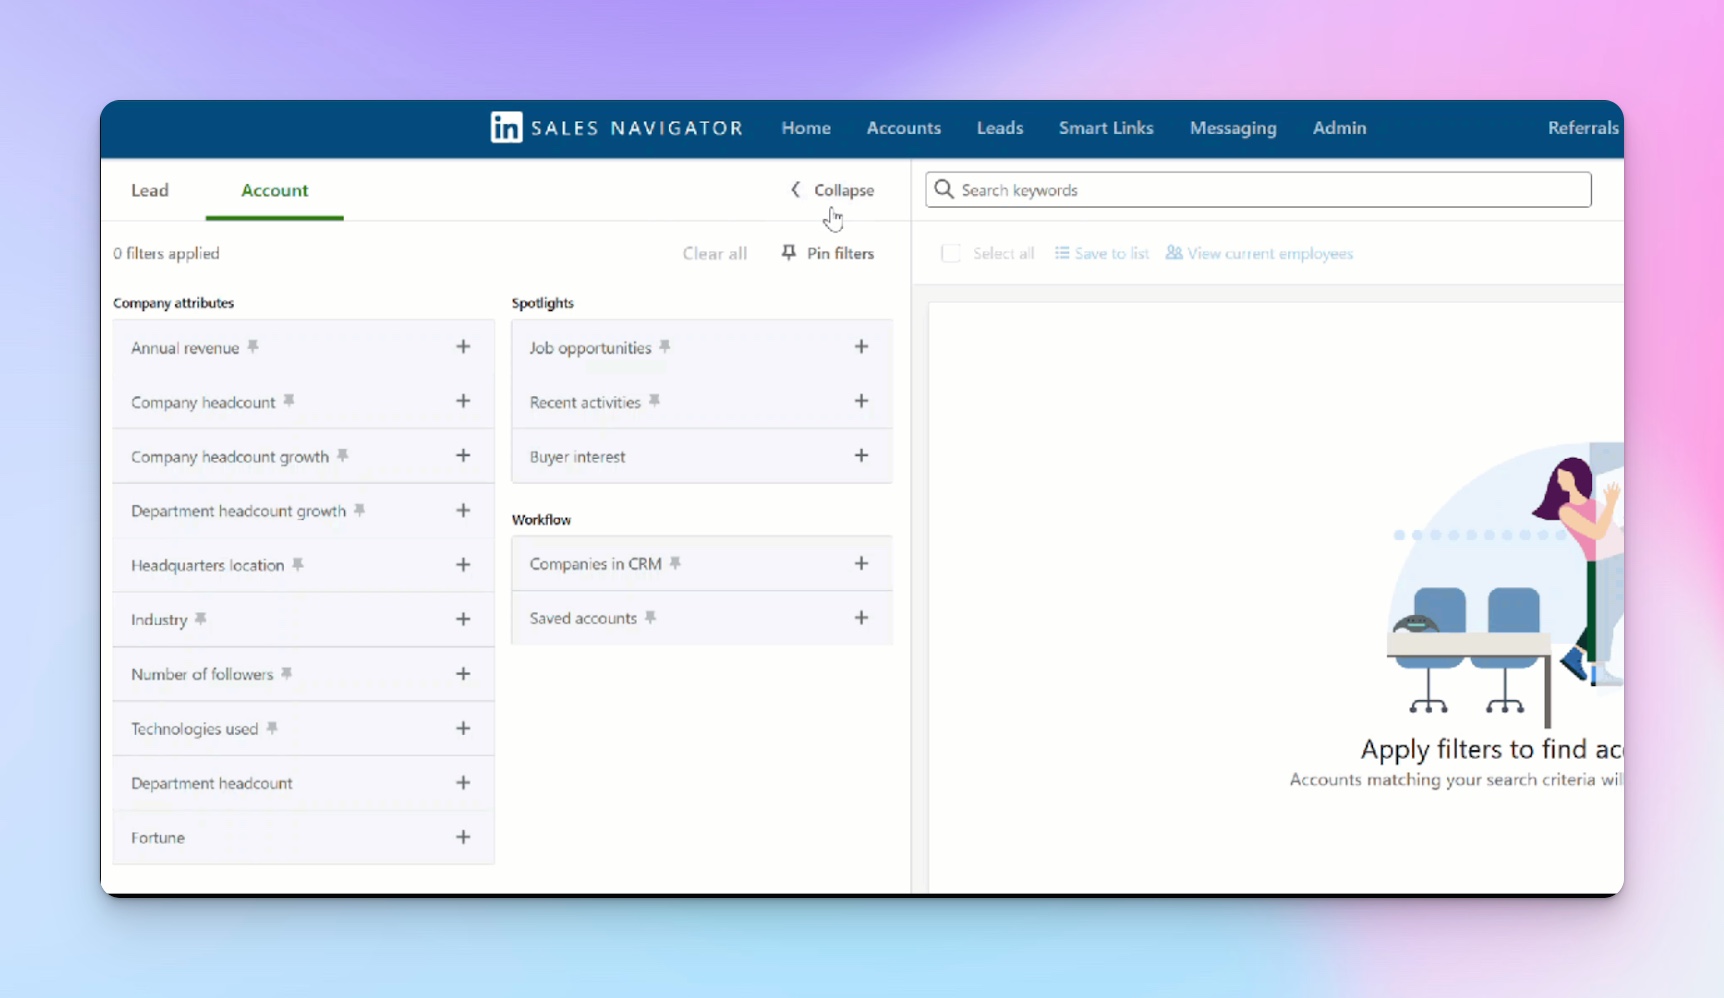The height and width of the screenshot is (998, 1724).
Task: Pin the Recent activities filter
Action: pyautogui.click(x=655, y=400)
